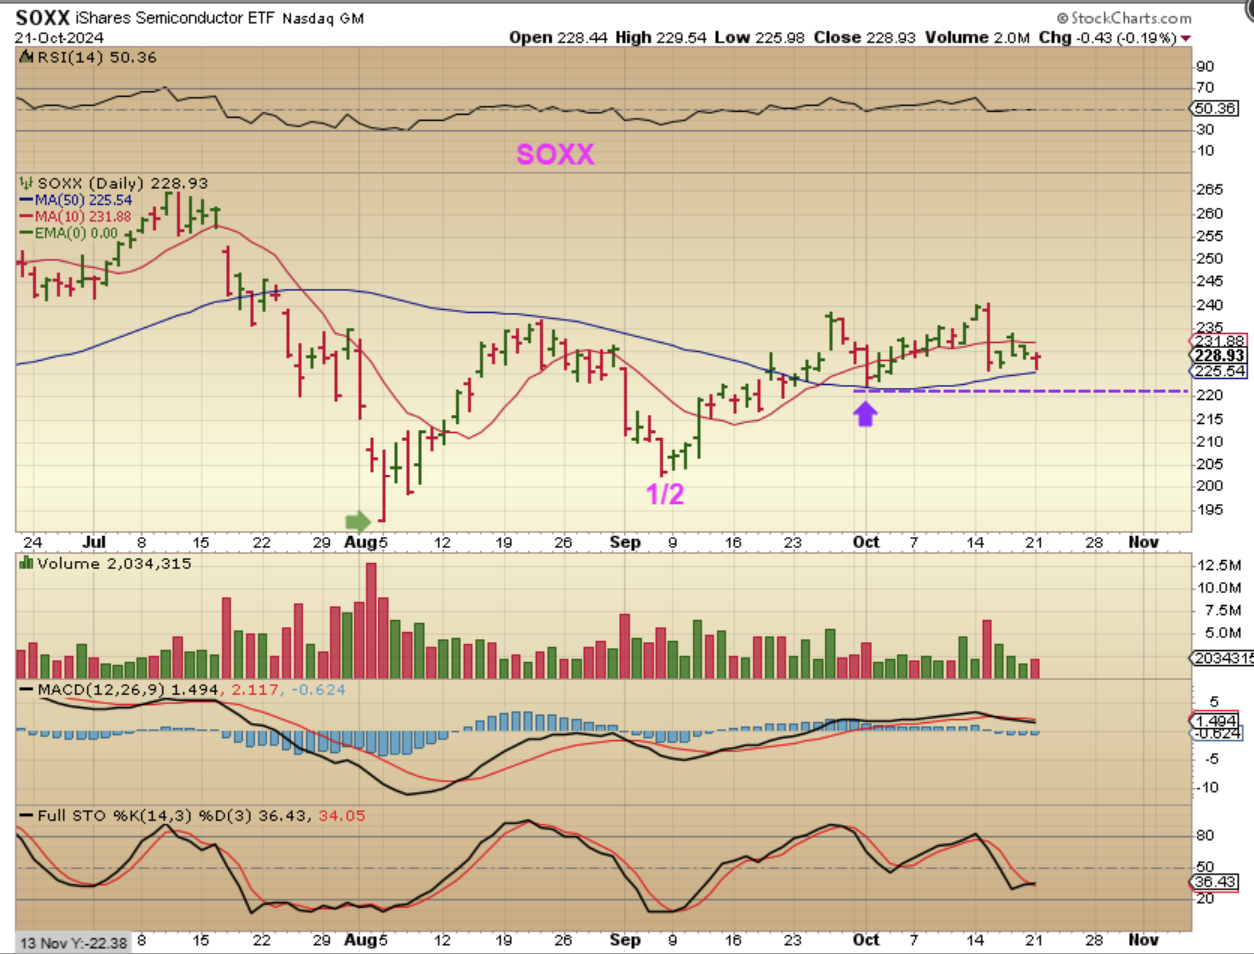Screen dimensions: 1254x954
Task: Click the High 229.54 value
Action: click(661, 37)
